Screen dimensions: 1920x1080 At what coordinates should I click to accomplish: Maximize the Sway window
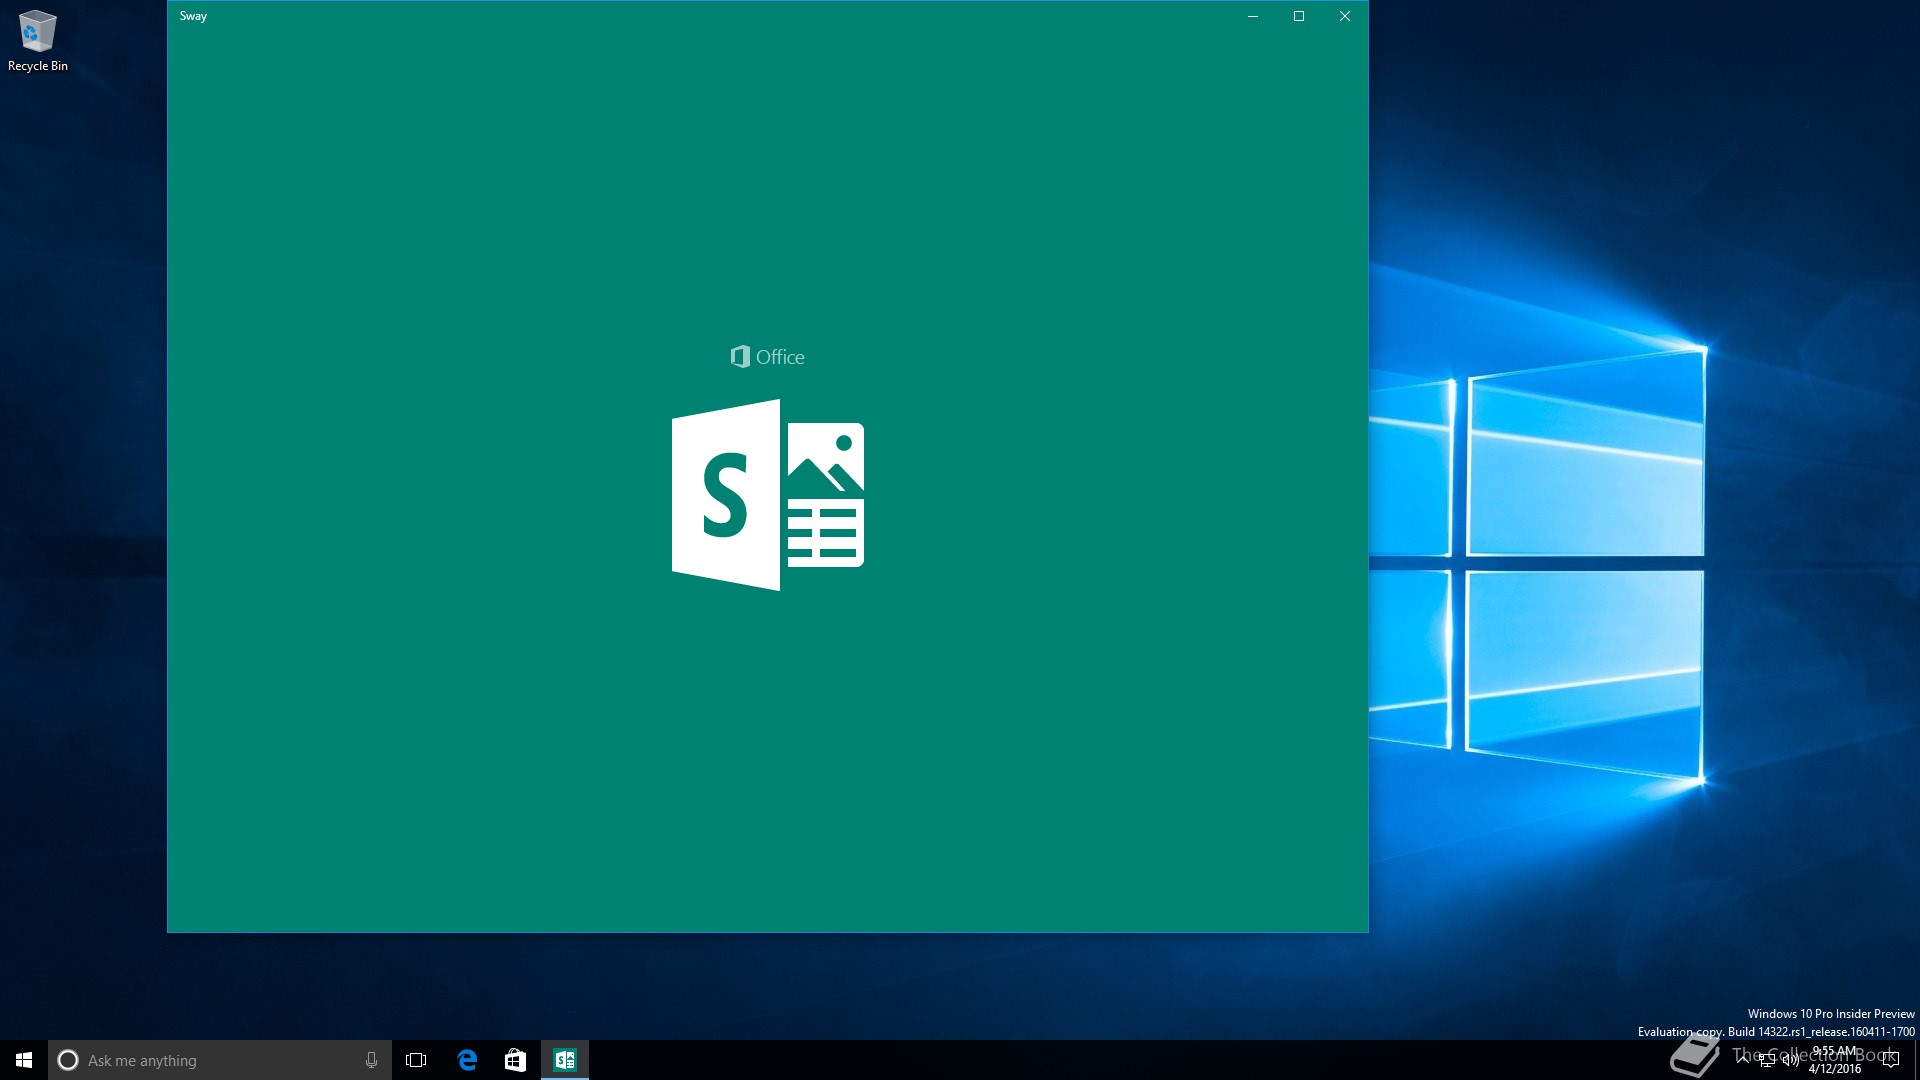pyautogui.click(x=1299, y=16)
